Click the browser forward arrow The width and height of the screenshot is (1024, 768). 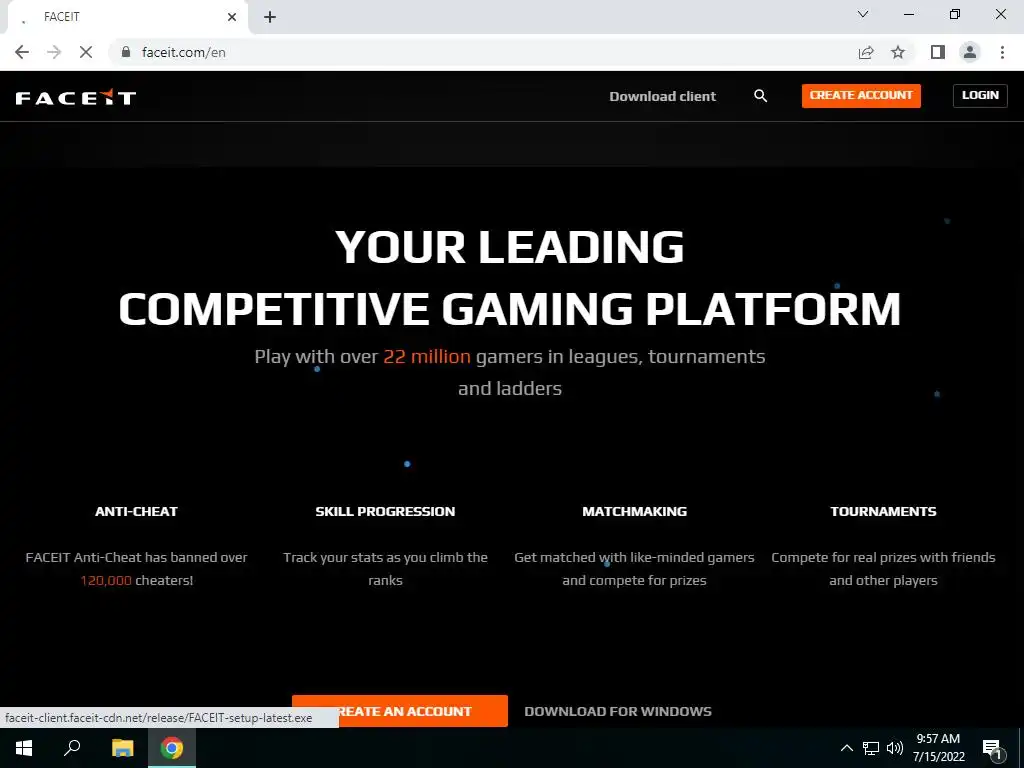(x=54, y=52)
